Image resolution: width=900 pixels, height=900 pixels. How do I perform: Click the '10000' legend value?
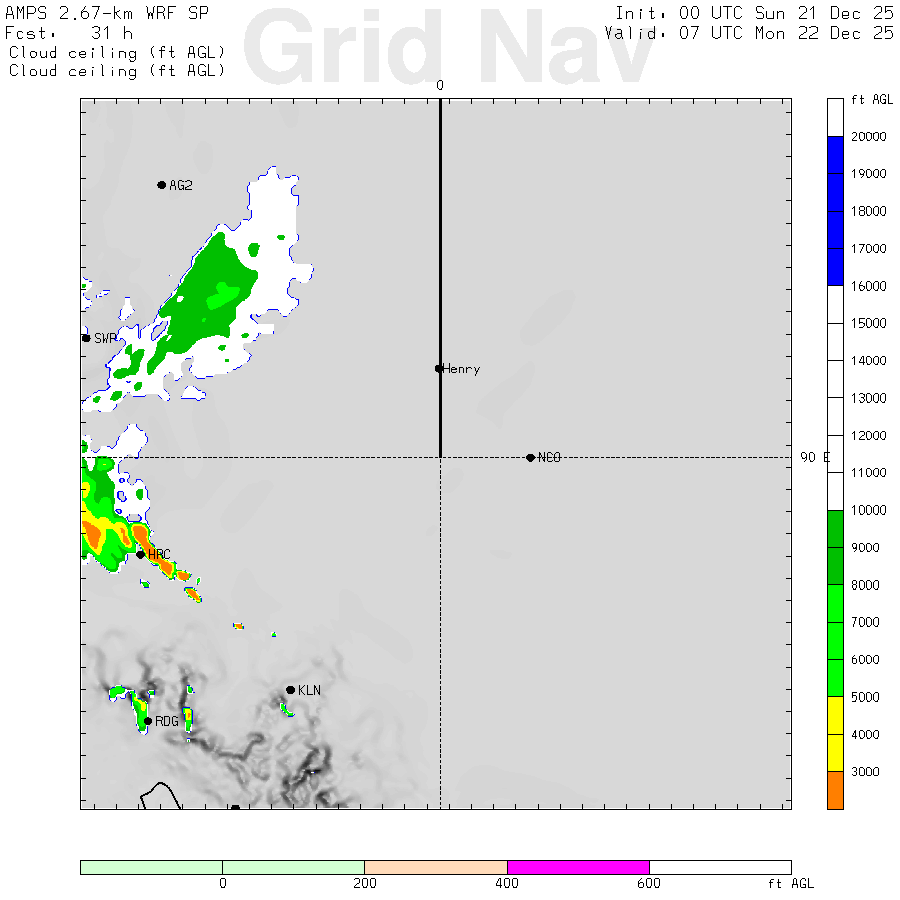click(868, 510)
